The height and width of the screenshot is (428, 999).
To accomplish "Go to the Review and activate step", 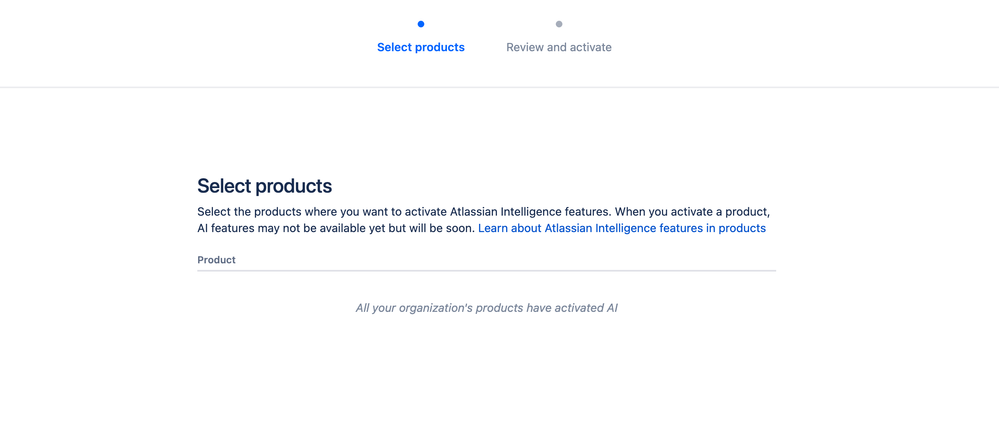I will [559, 47].
